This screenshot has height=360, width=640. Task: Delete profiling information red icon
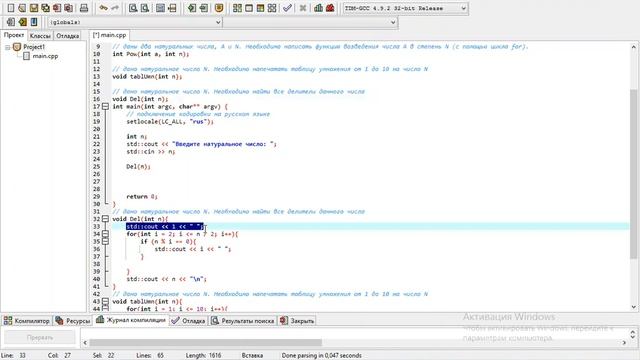330,8
